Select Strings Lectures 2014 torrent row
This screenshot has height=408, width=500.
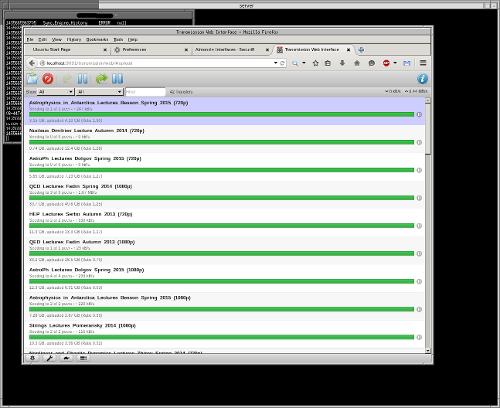[225, 334]
